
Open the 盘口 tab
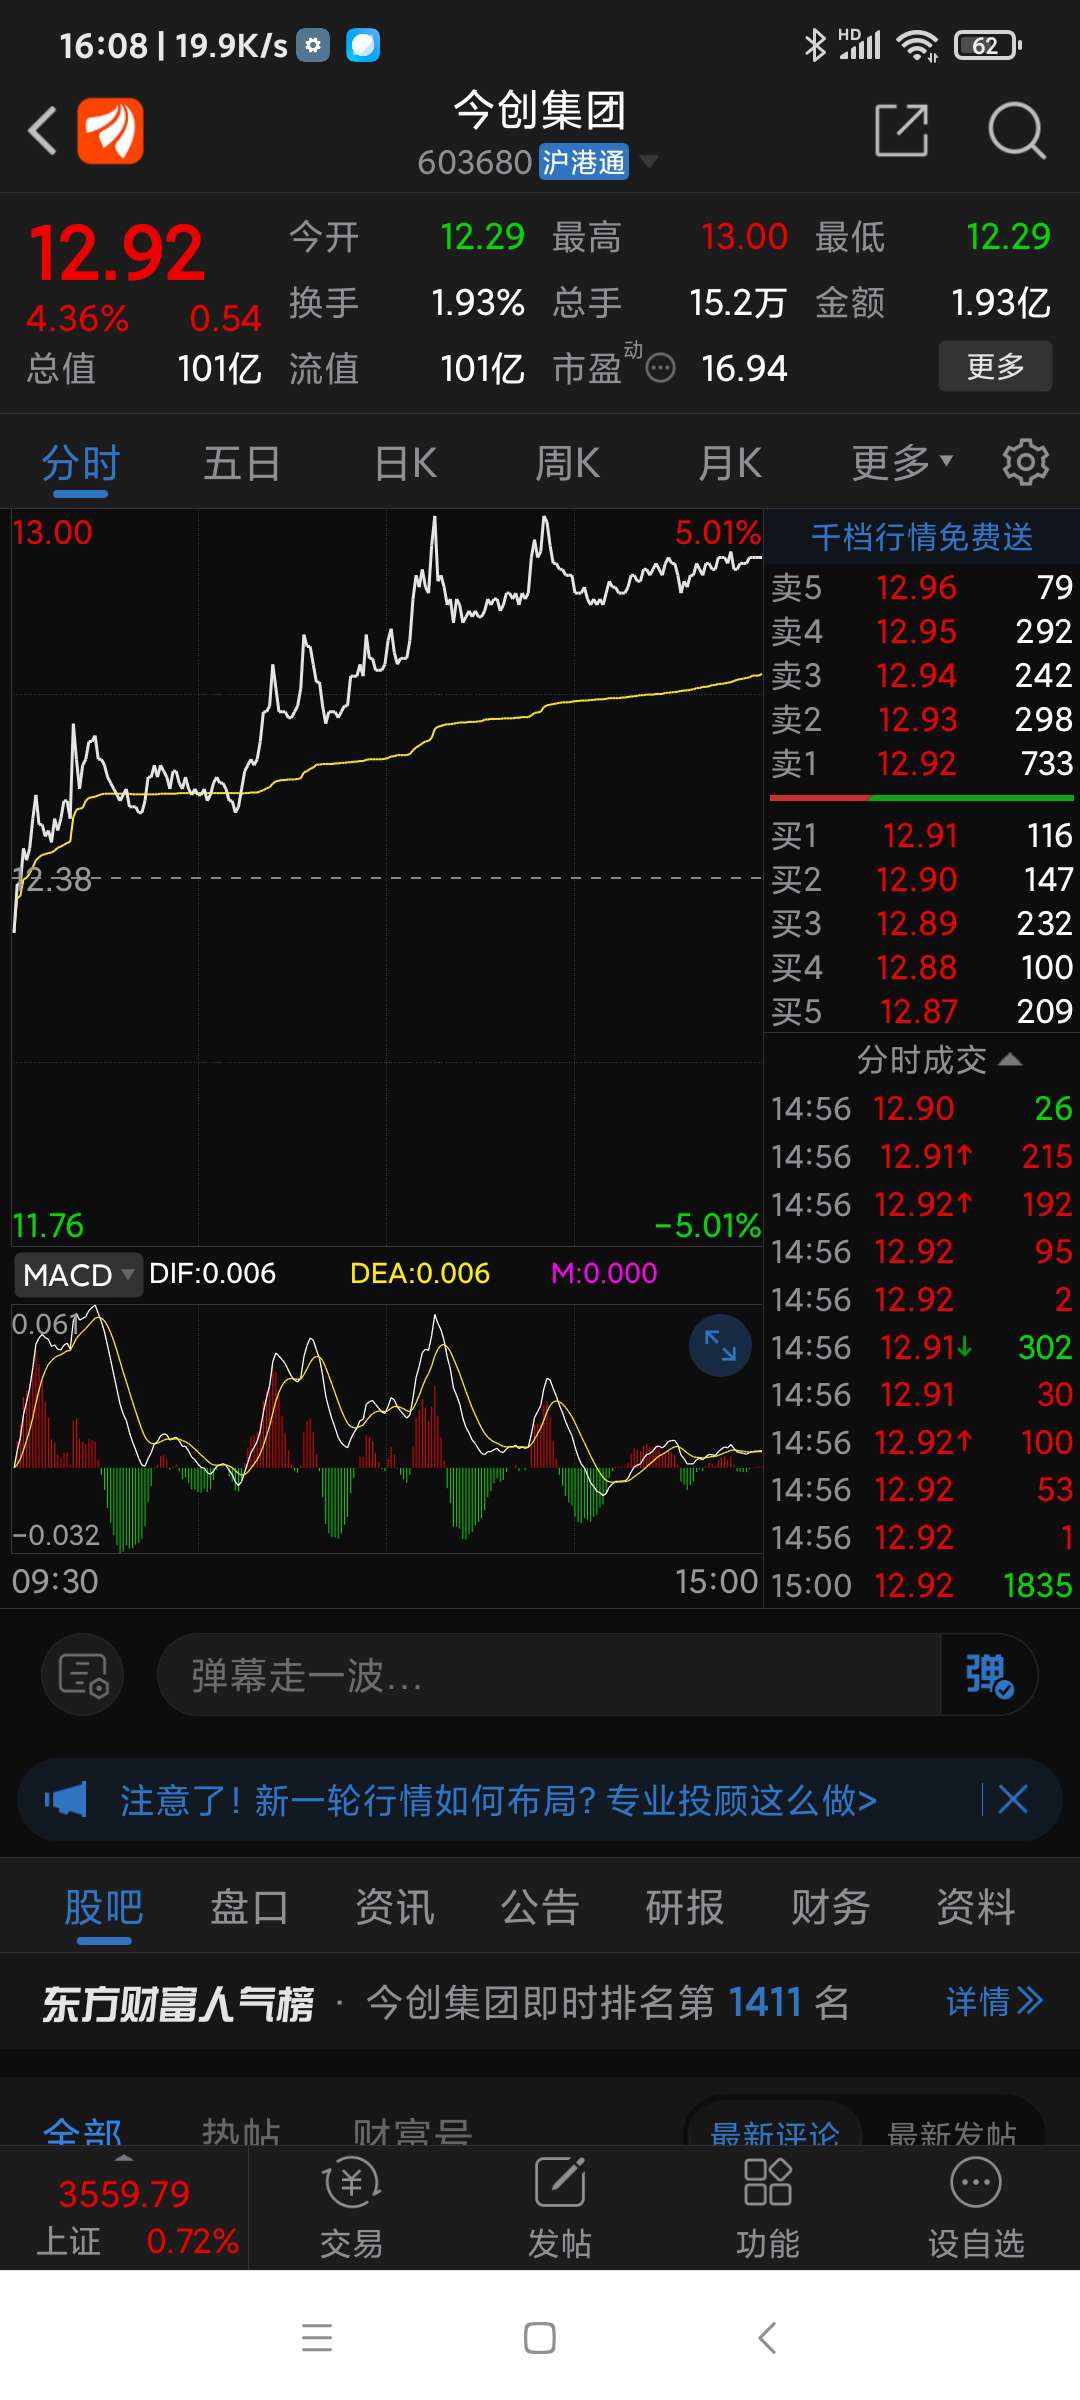[249, 1907]
